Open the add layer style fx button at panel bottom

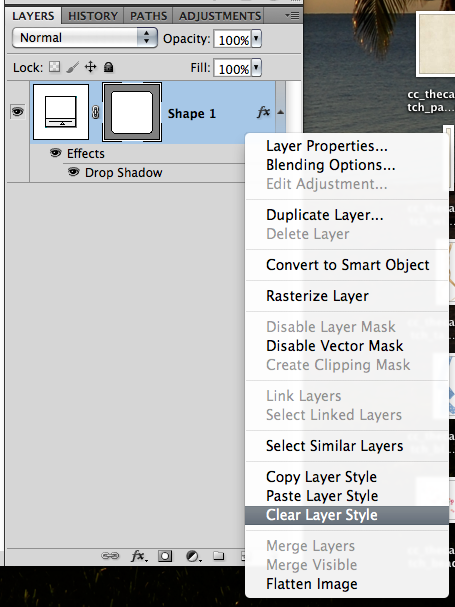[x=139, y=556]
